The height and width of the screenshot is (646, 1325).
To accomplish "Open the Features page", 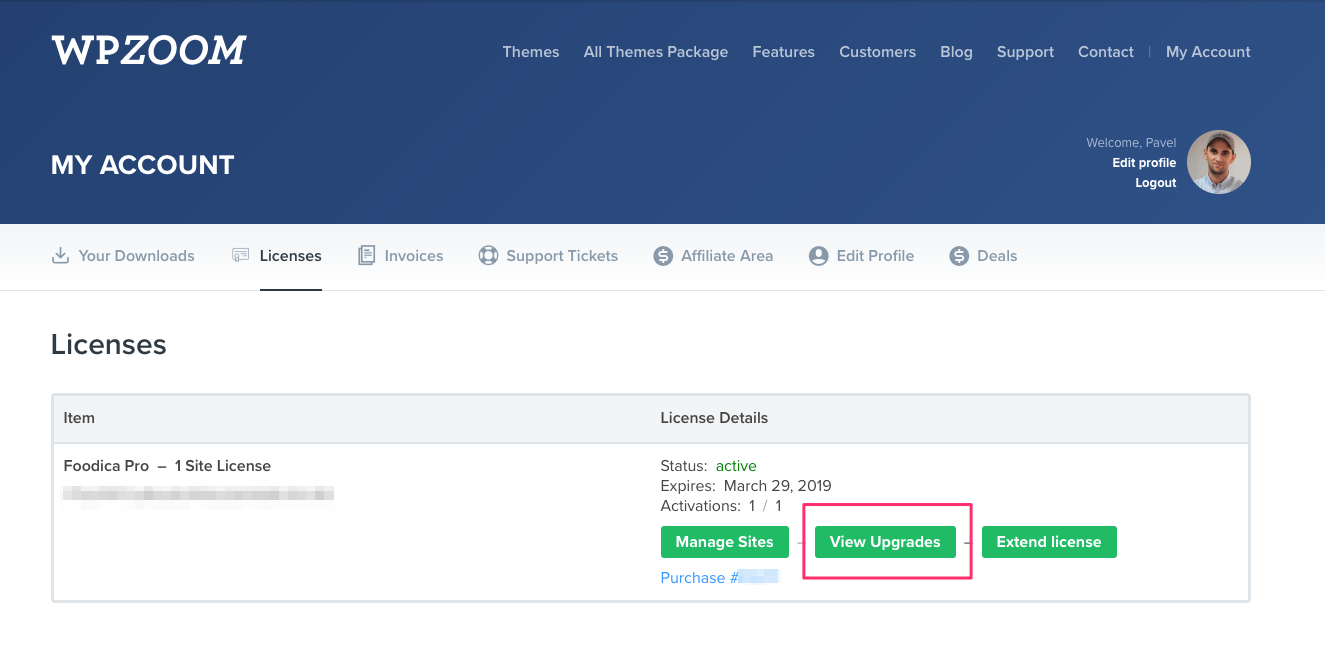I will coord(784,52).
